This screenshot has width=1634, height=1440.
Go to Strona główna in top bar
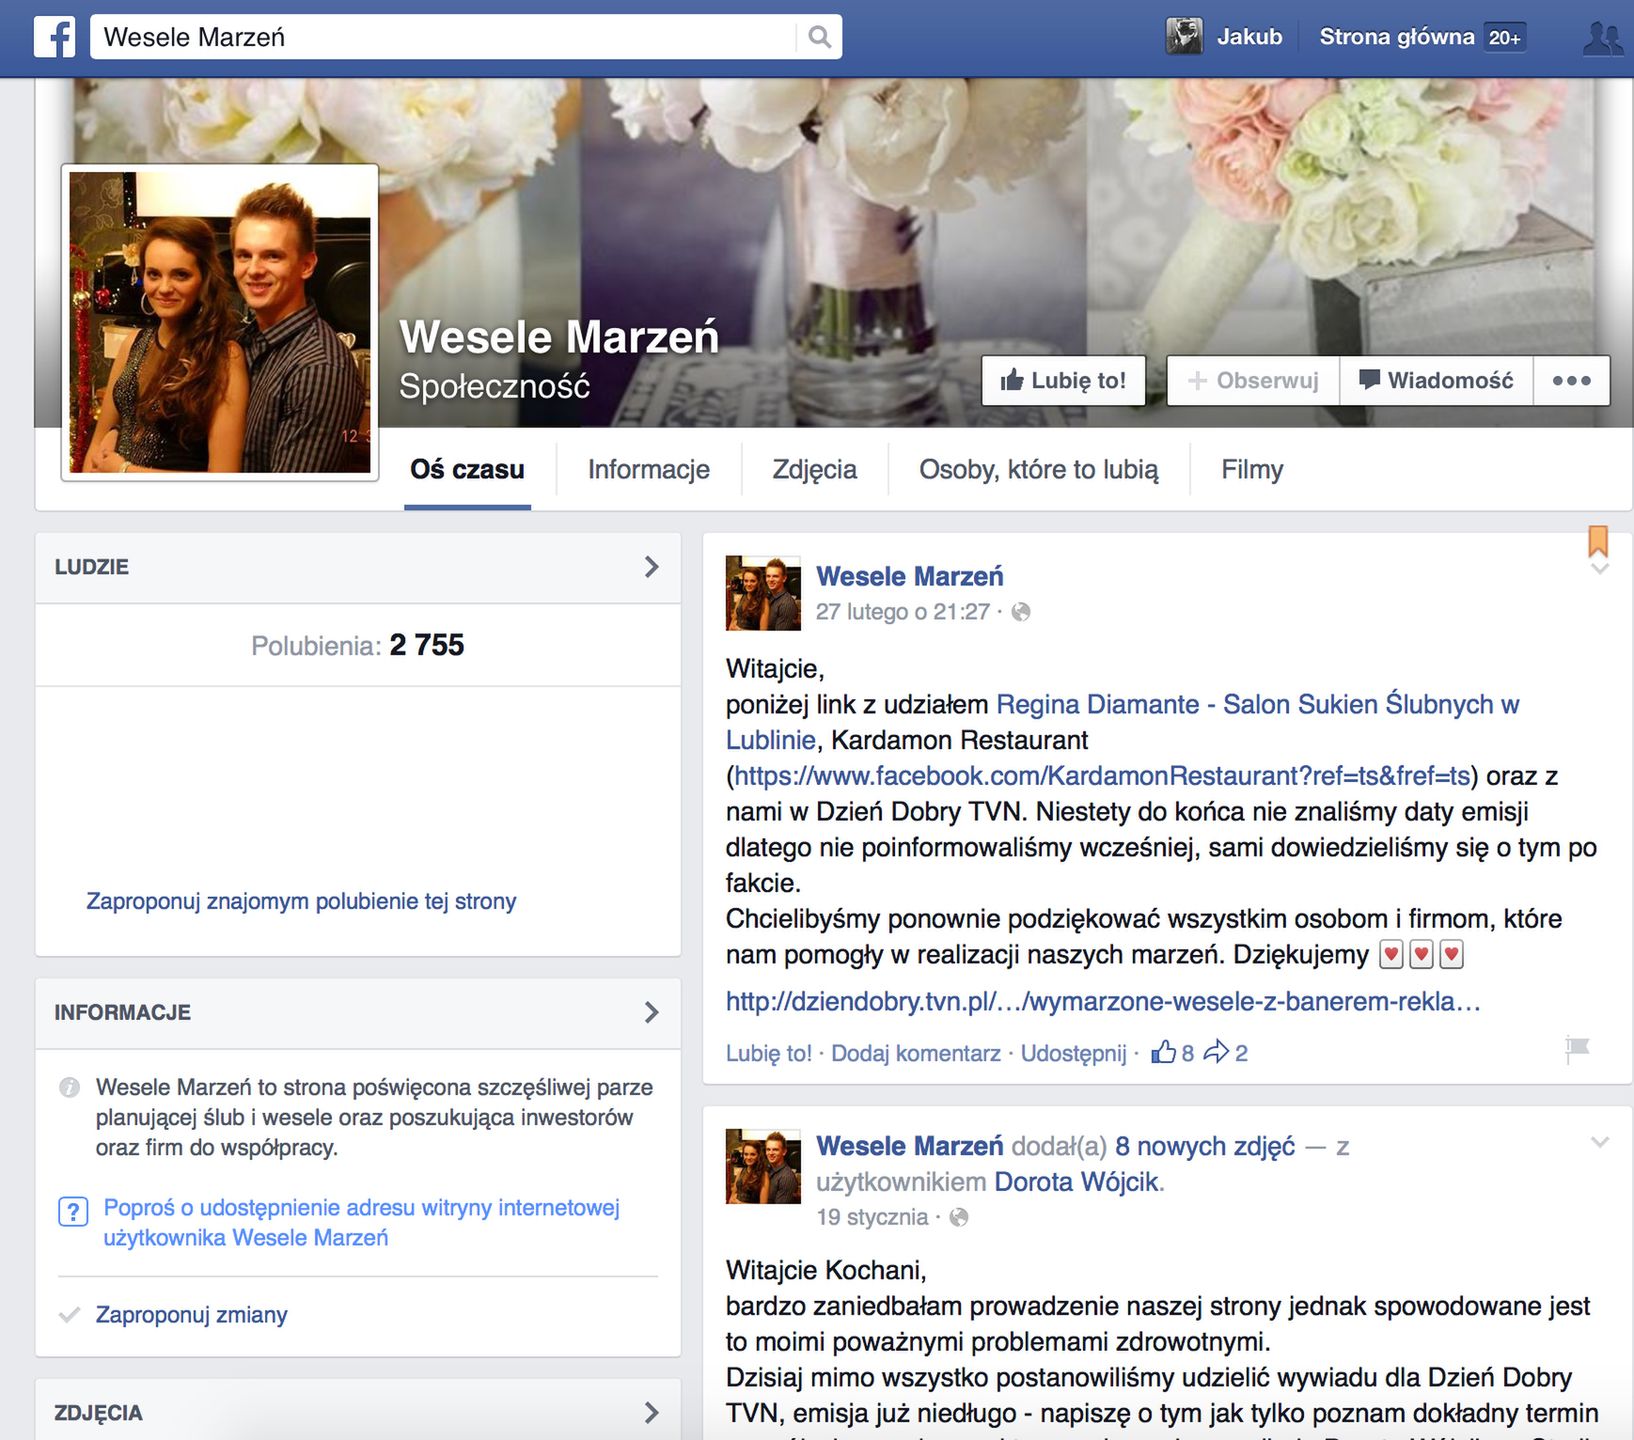pos(1397,37)
